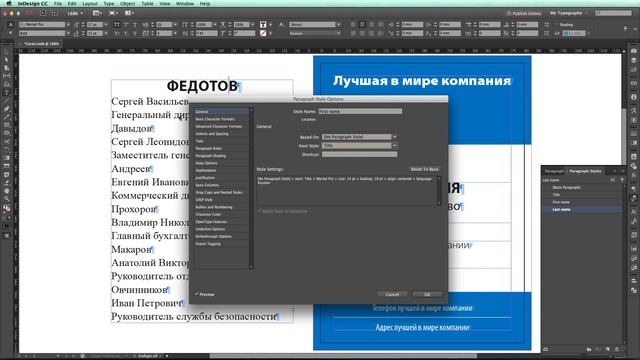640x360 pixels.
Task: Select the Pencil tool
Action: (x=7, y=117)
